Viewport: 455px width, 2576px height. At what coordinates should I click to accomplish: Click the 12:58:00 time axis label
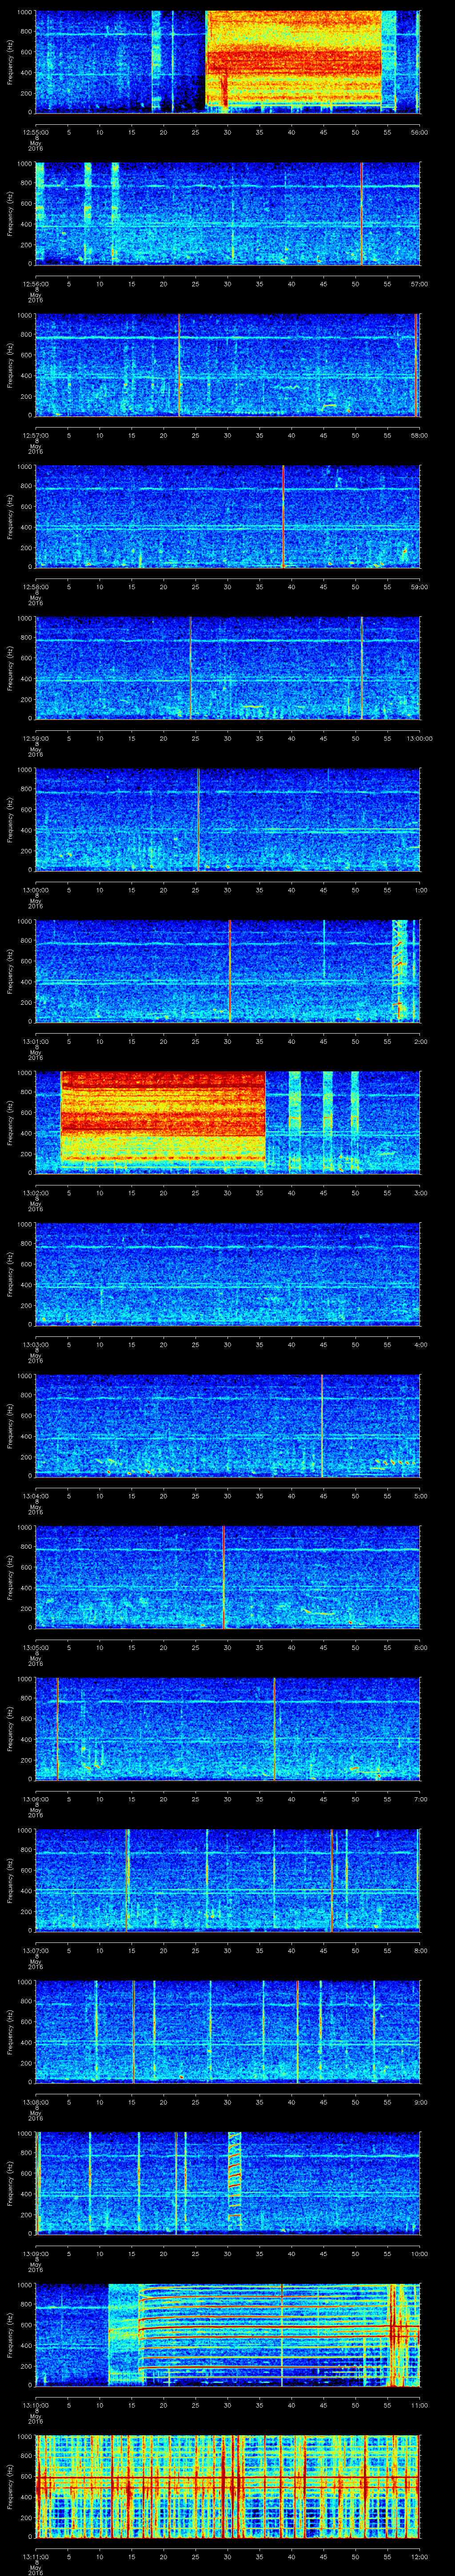tap(36, 587)
